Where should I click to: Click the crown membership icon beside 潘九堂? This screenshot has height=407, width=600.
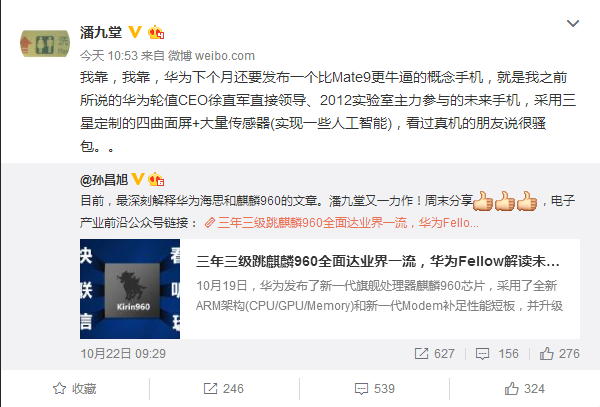156,33
